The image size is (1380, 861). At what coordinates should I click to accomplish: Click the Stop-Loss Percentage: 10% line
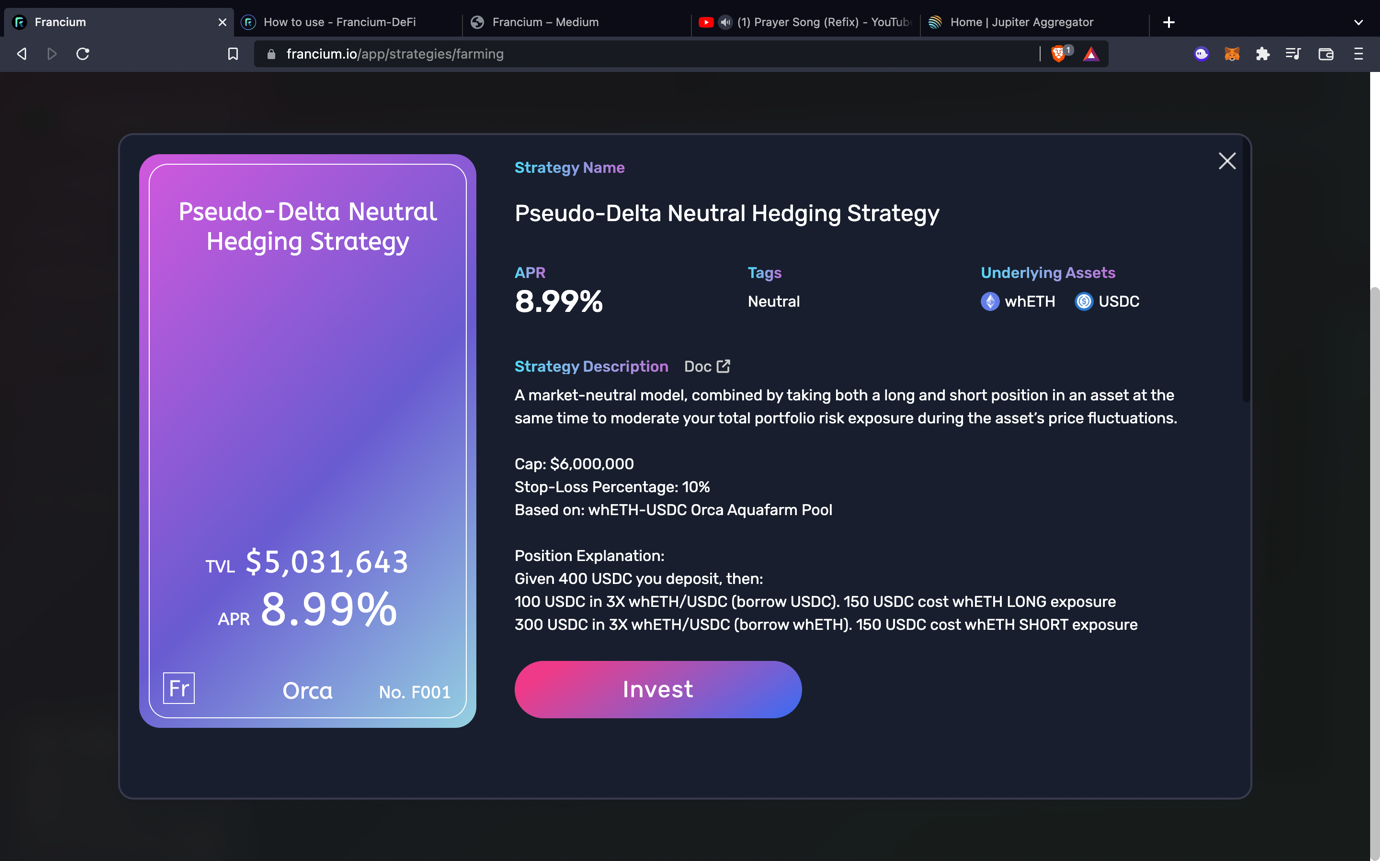(x=612, y=487)
